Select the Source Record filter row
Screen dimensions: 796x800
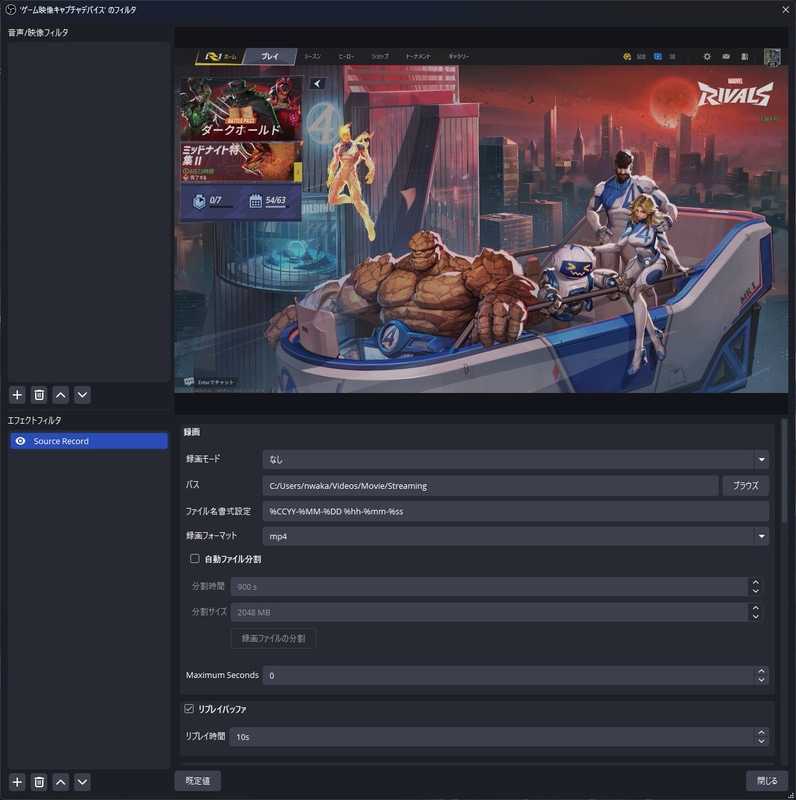click(x=89, y=441)
